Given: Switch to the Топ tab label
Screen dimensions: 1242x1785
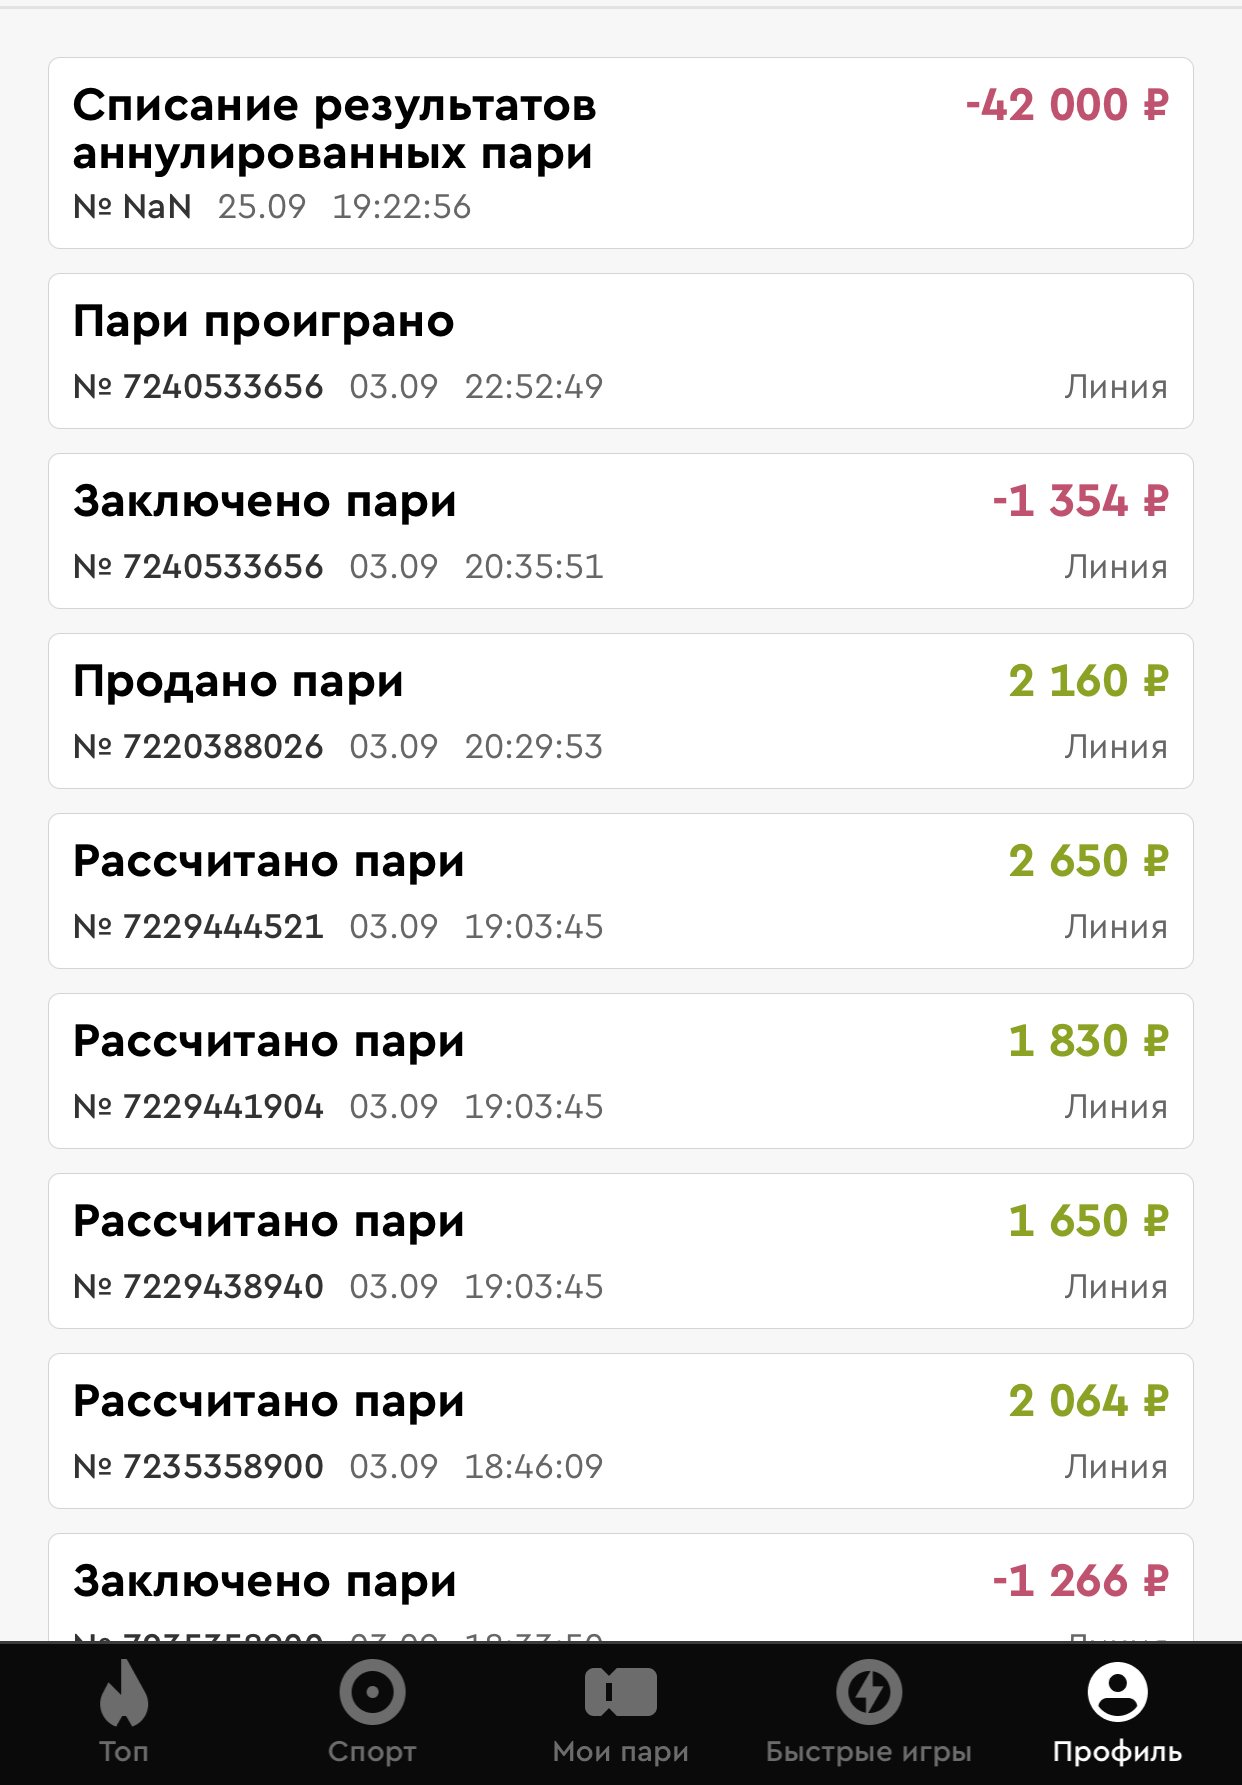Looking at the screenshot, I should click(124, 1752).
